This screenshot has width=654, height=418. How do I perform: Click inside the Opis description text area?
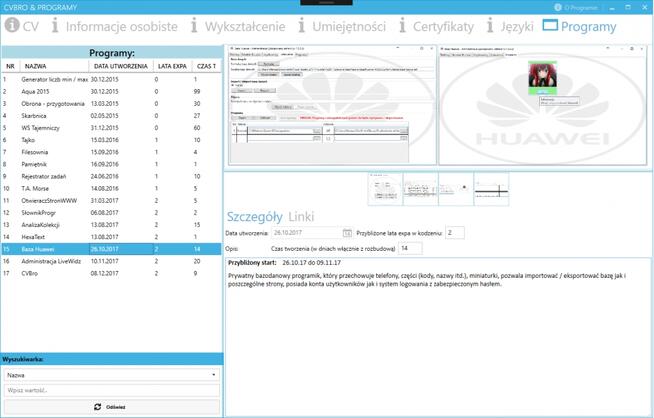(x=438, y=337)
